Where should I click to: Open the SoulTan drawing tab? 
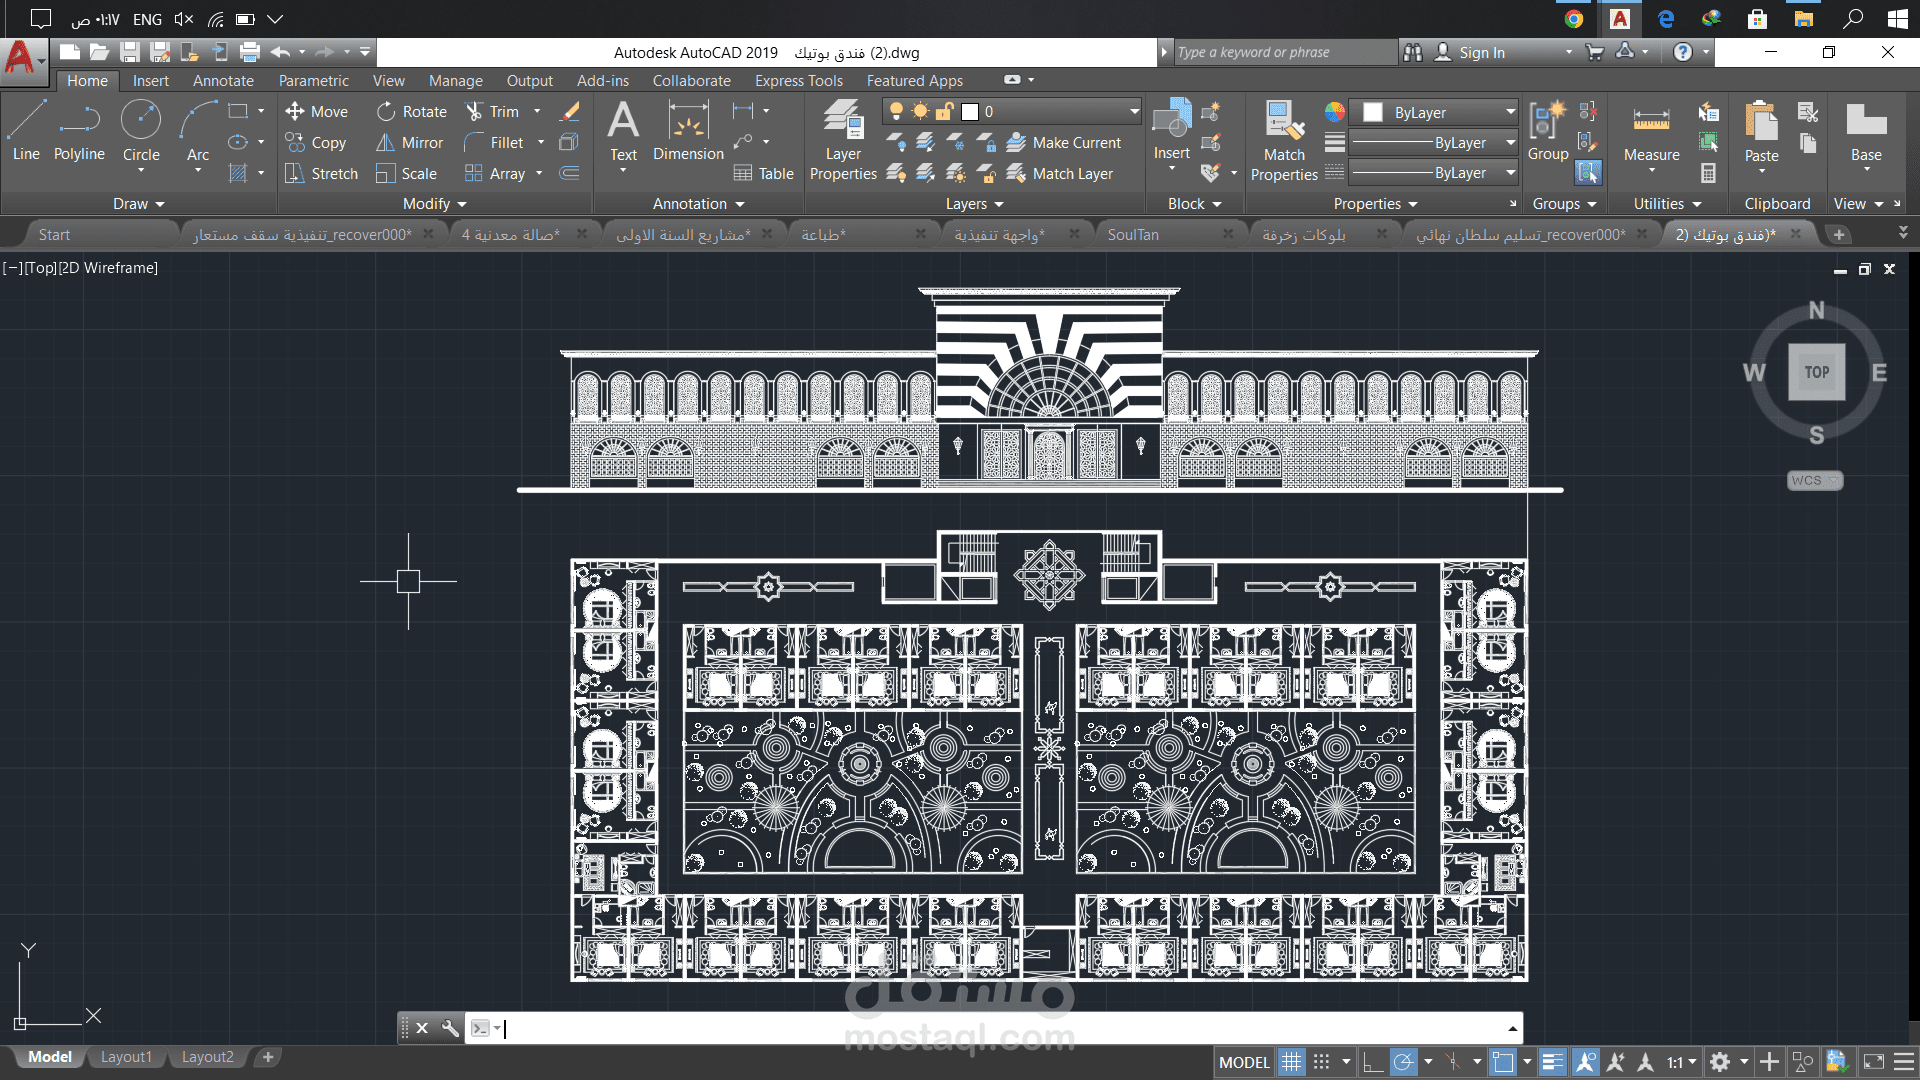coord(1133,235)
